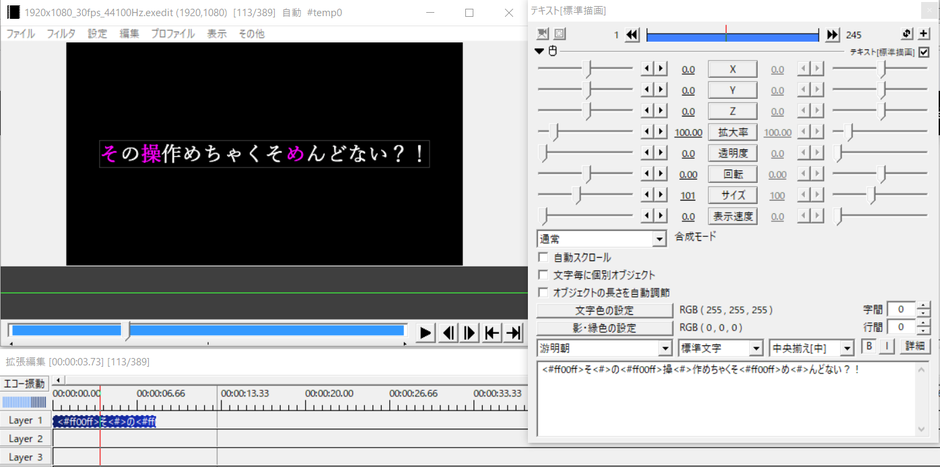Decrease 透明度 start value with its left arrow

coord(647,153)
